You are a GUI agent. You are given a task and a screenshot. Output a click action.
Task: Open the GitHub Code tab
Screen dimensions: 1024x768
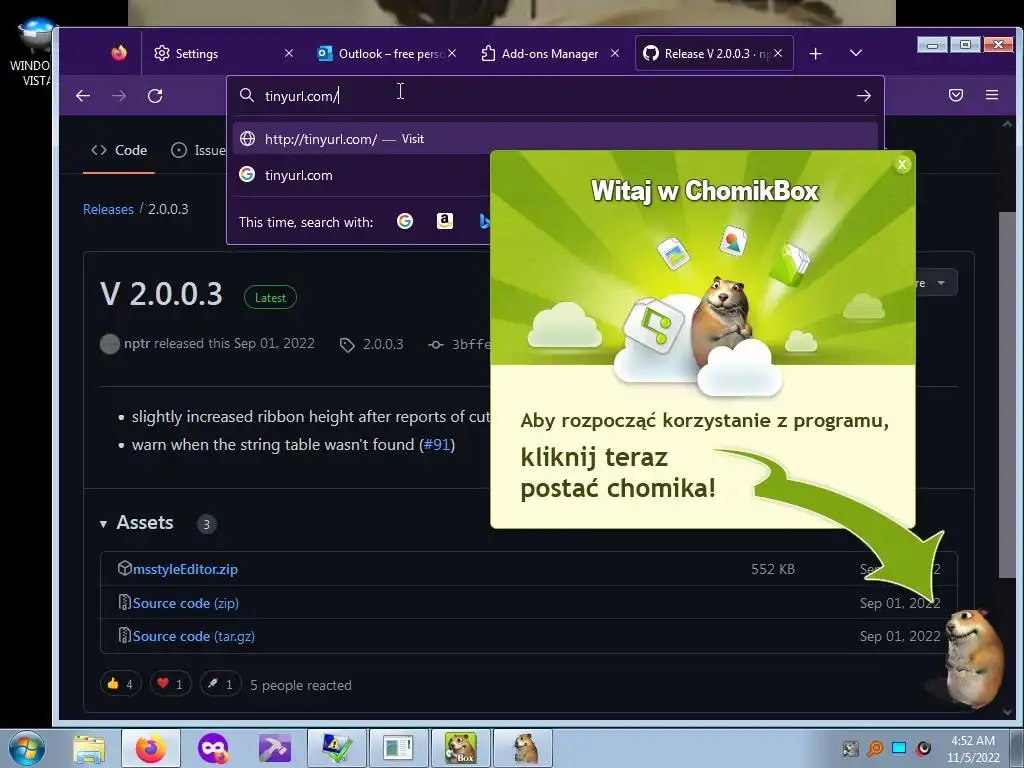(x=119, y=150)
